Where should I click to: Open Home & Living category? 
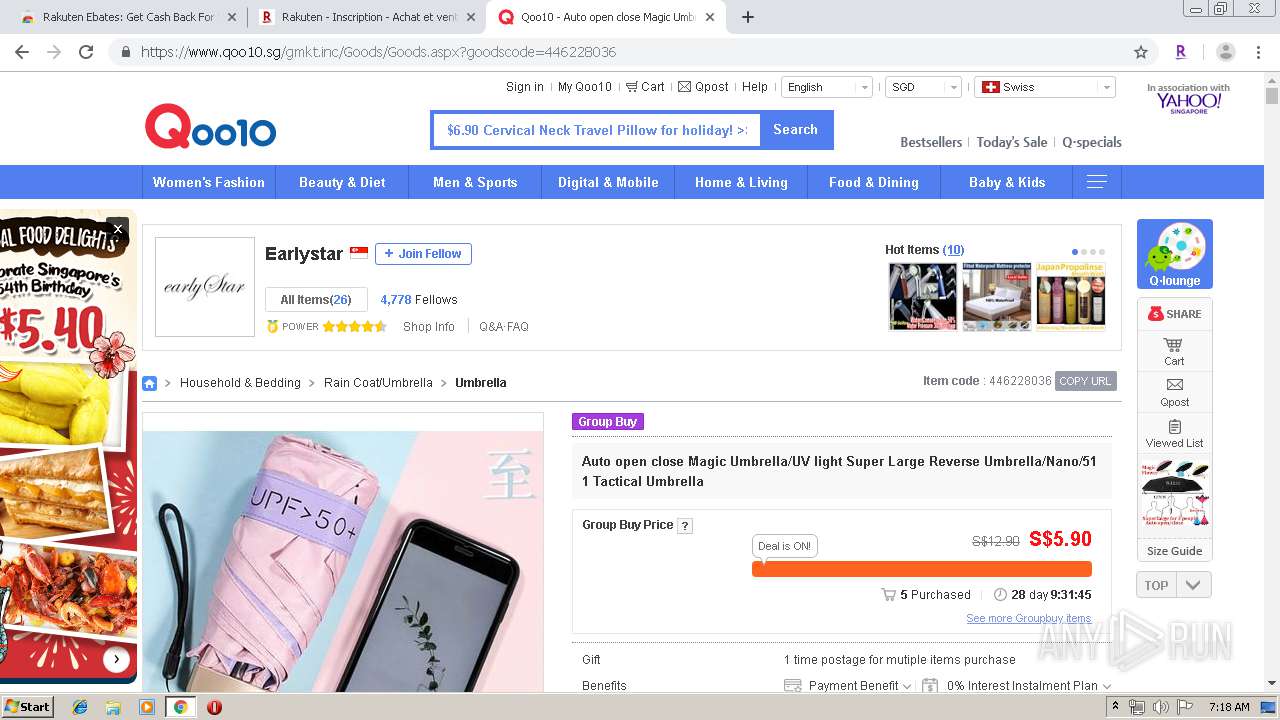(x=741, y=182)
